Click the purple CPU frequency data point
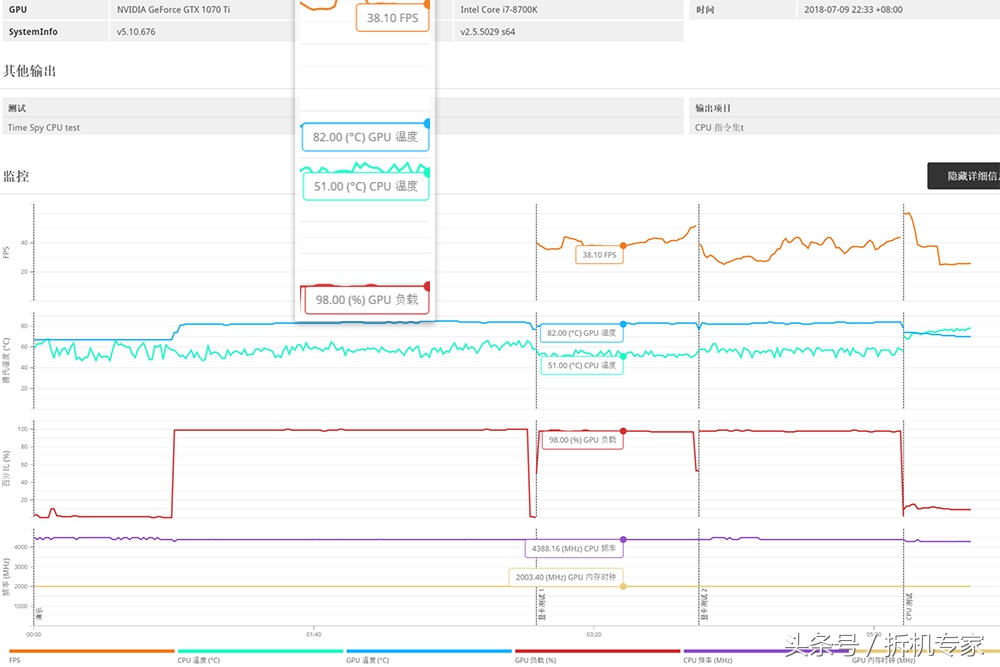Image resolution: width=1000 pixels, height=667 pixels. point(623,540)
